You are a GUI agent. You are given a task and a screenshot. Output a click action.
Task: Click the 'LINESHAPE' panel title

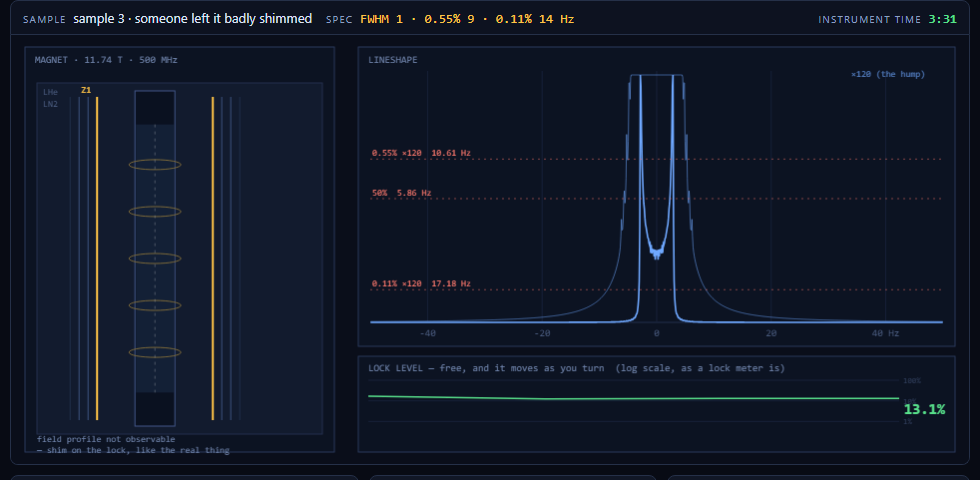click(392, 60)
